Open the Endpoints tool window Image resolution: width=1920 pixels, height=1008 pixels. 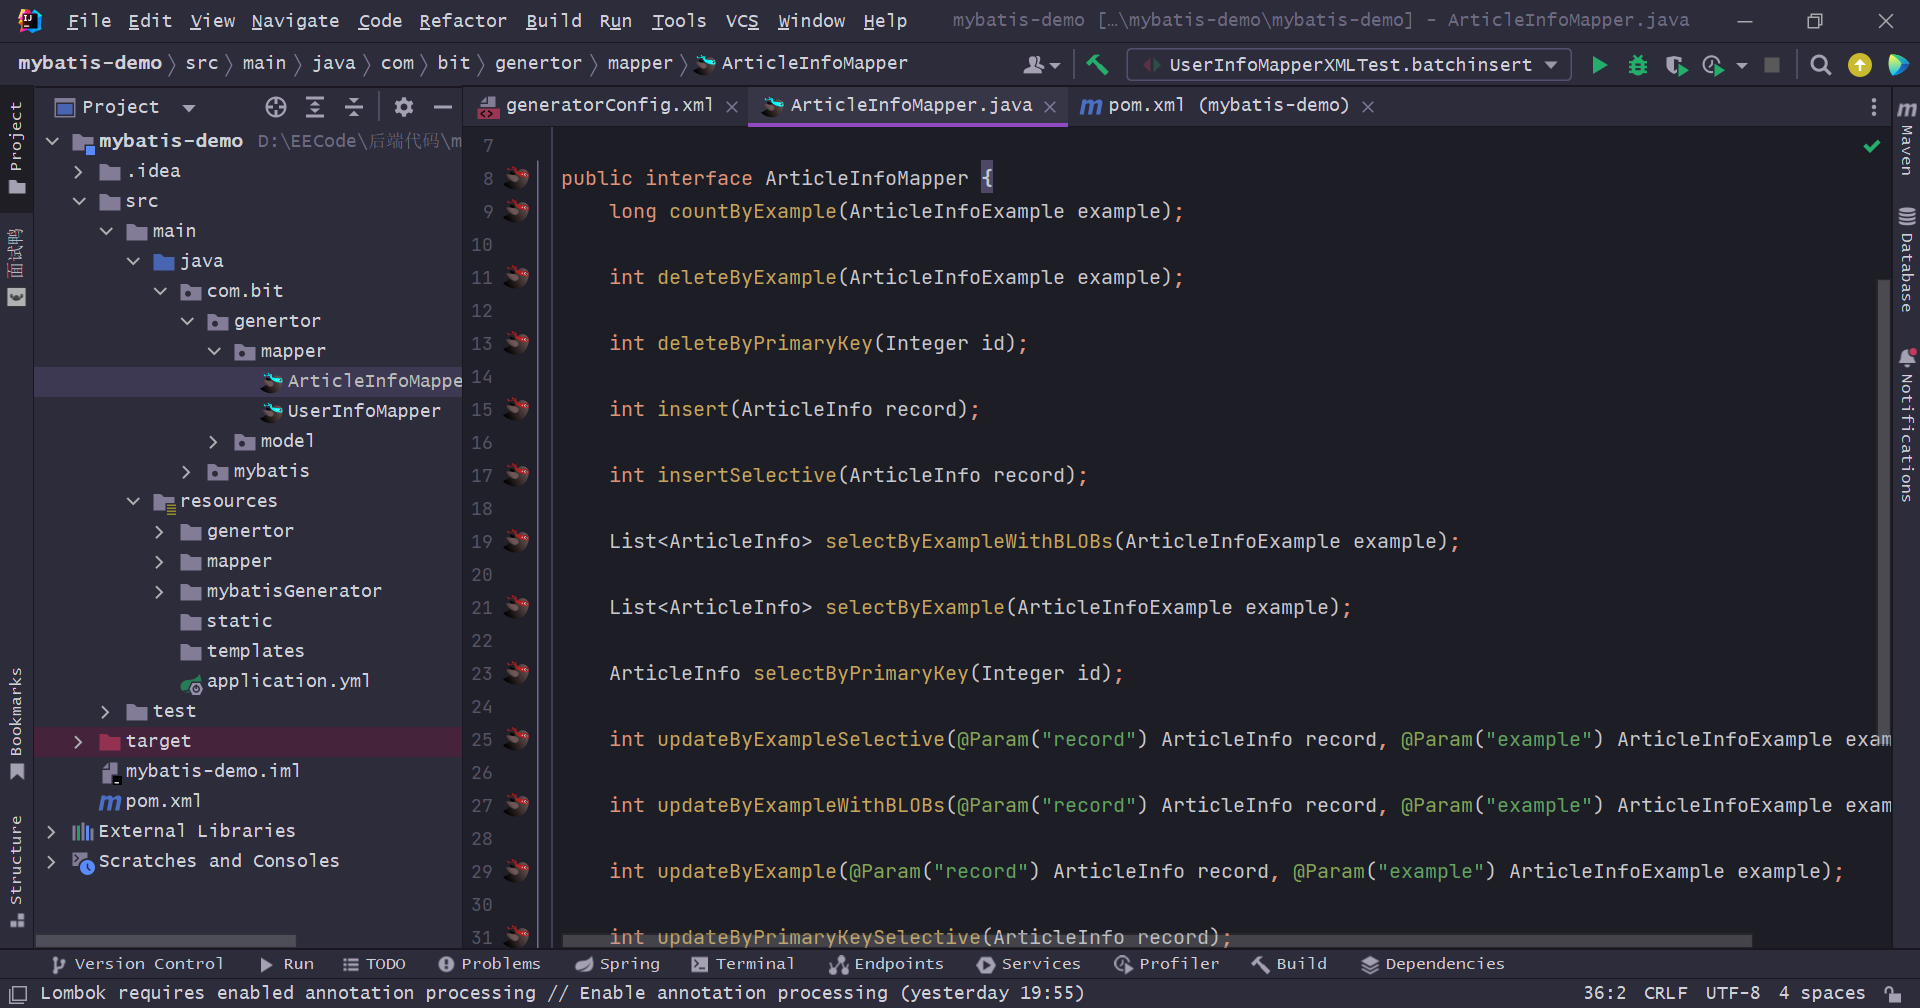[886, 964]
